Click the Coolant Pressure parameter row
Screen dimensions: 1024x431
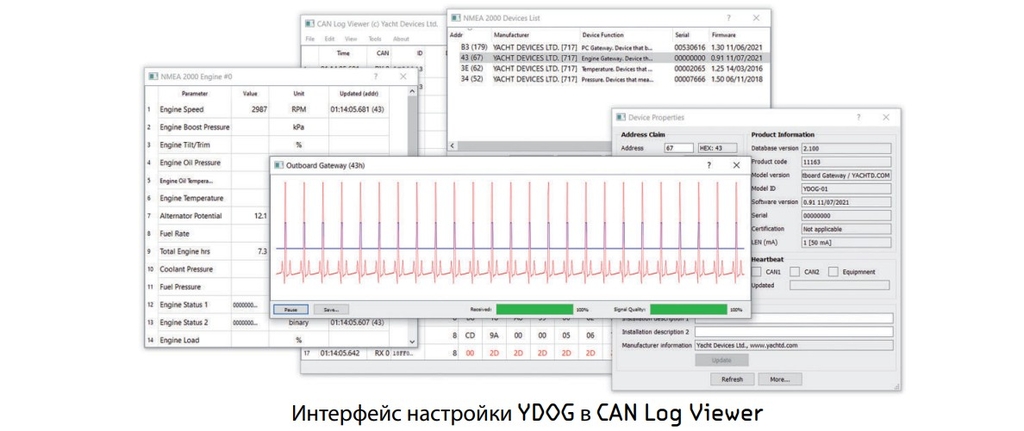click(x=208, y=269)
